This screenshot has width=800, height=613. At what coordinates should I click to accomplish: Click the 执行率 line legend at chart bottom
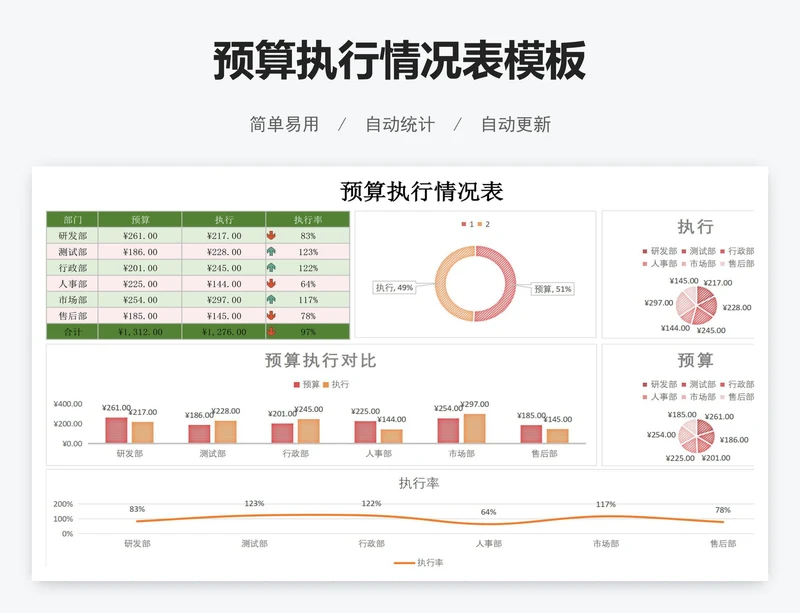point(418,562)
